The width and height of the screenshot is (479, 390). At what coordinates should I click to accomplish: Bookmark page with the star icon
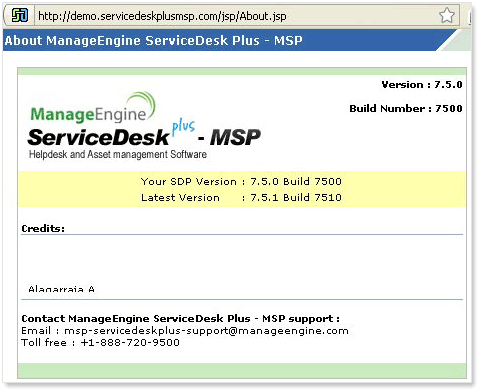446,15
